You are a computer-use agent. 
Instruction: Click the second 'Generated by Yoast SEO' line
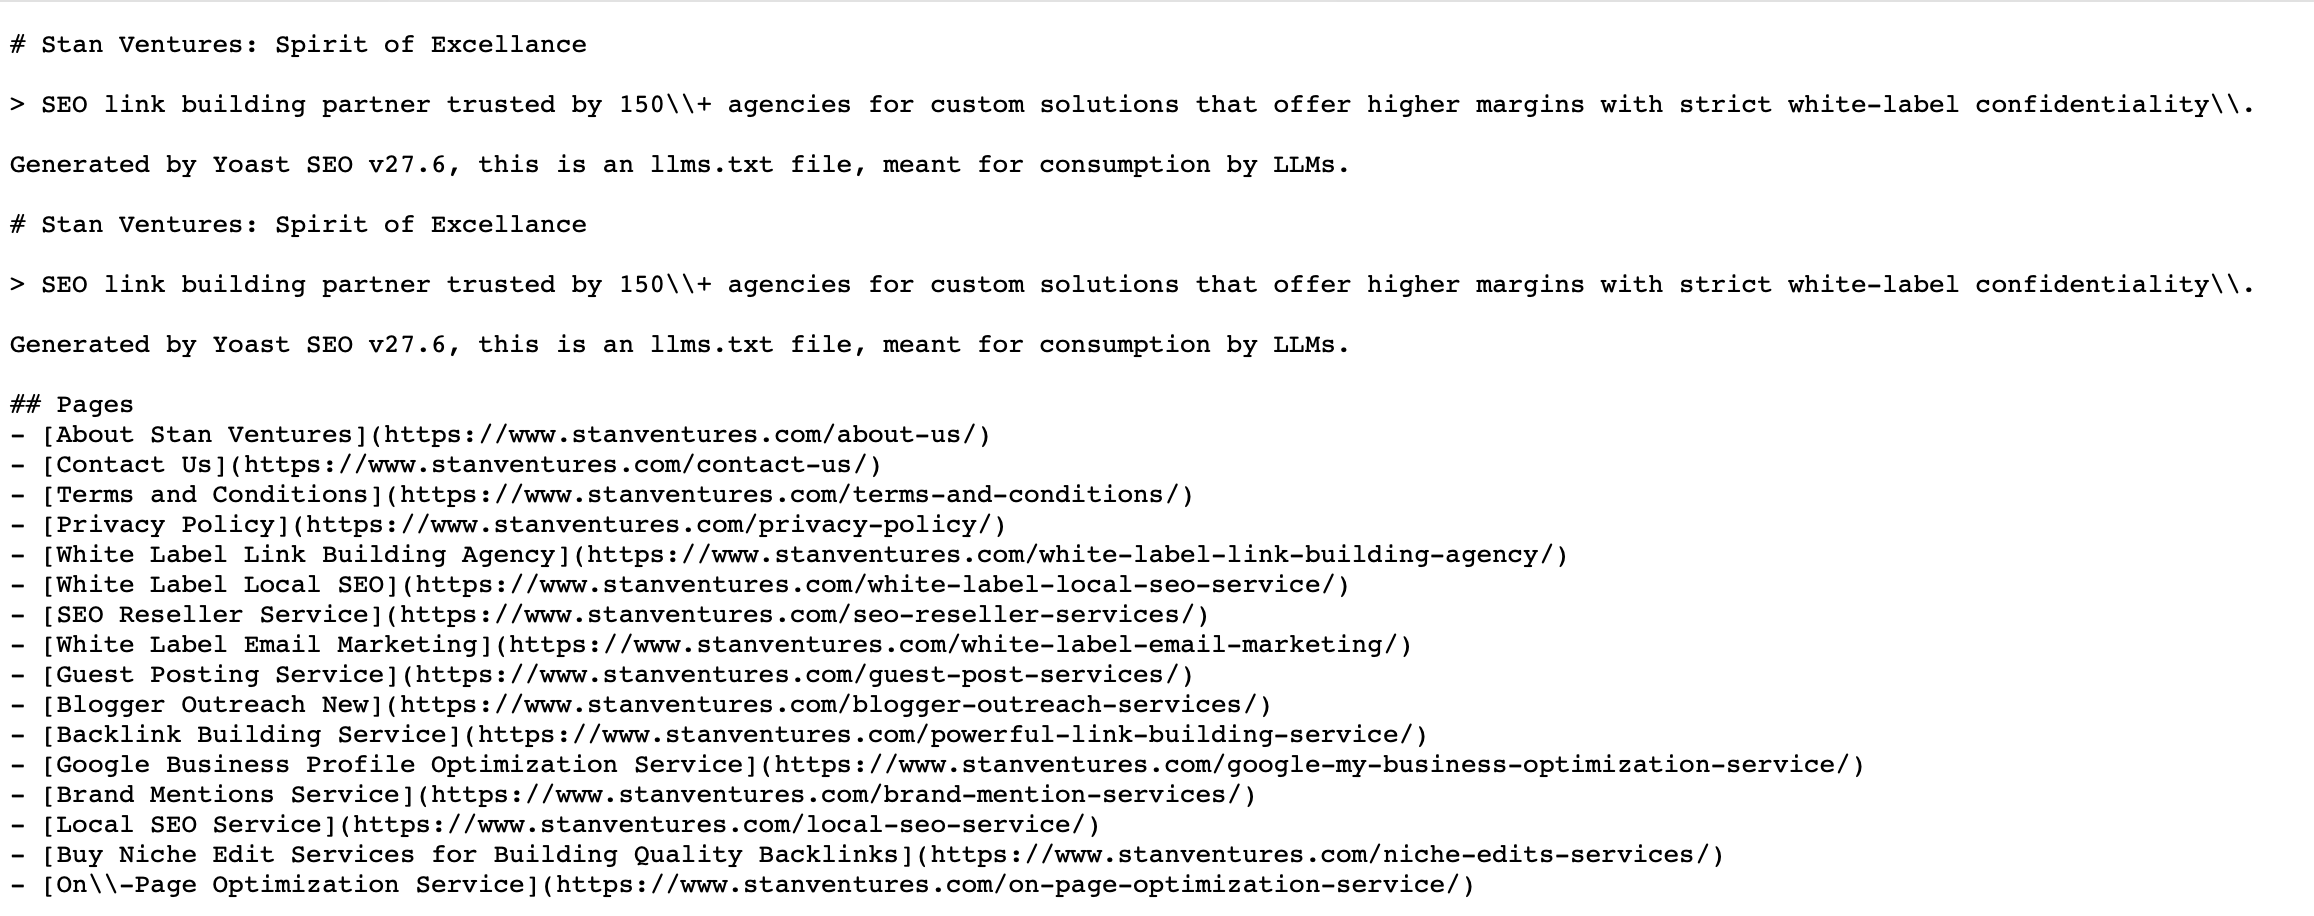(680, 345)
